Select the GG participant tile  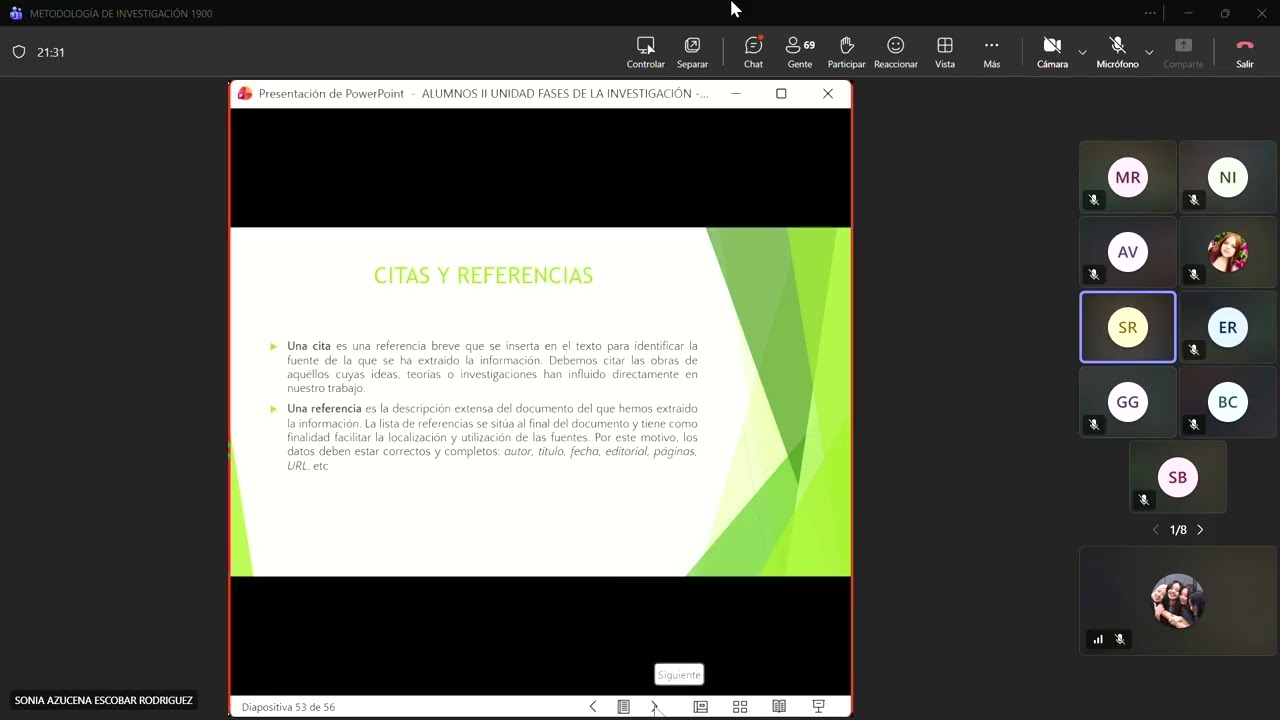1127,402
